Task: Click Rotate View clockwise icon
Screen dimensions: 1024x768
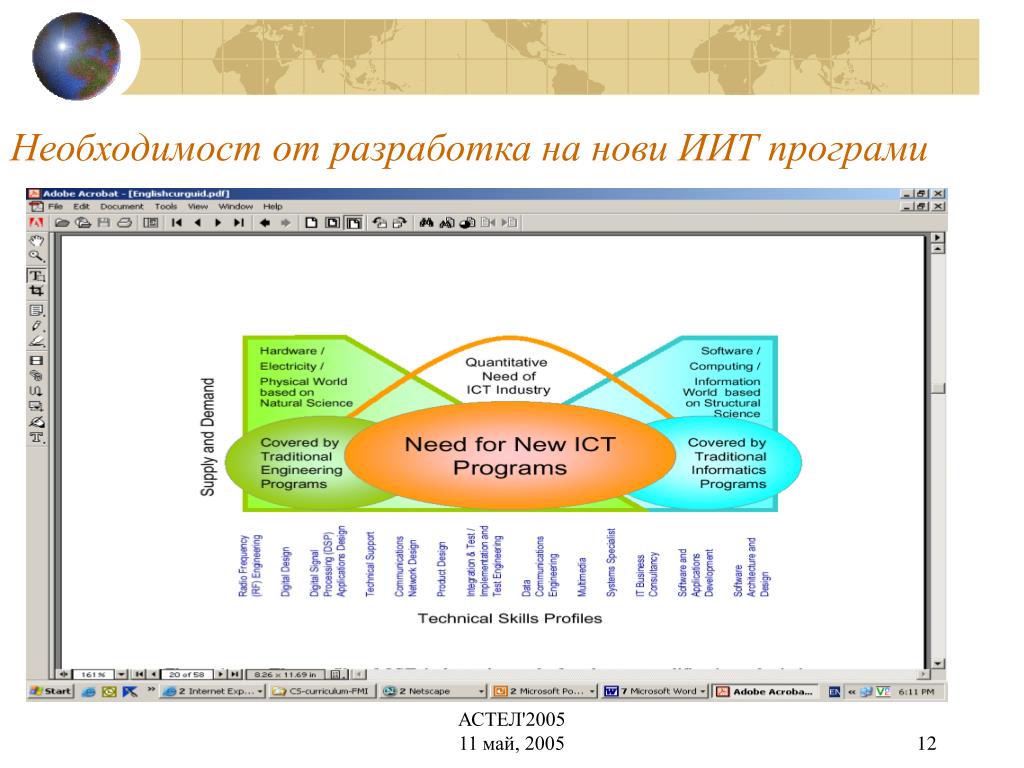Action: (400, 223)
